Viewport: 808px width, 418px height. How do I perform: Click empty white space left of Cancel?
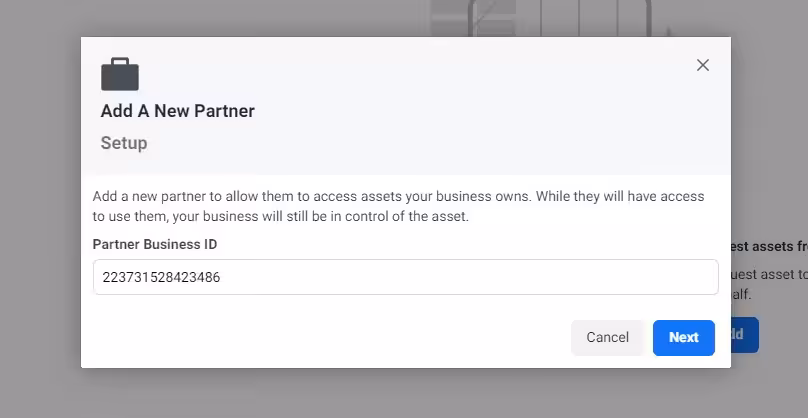330,337
